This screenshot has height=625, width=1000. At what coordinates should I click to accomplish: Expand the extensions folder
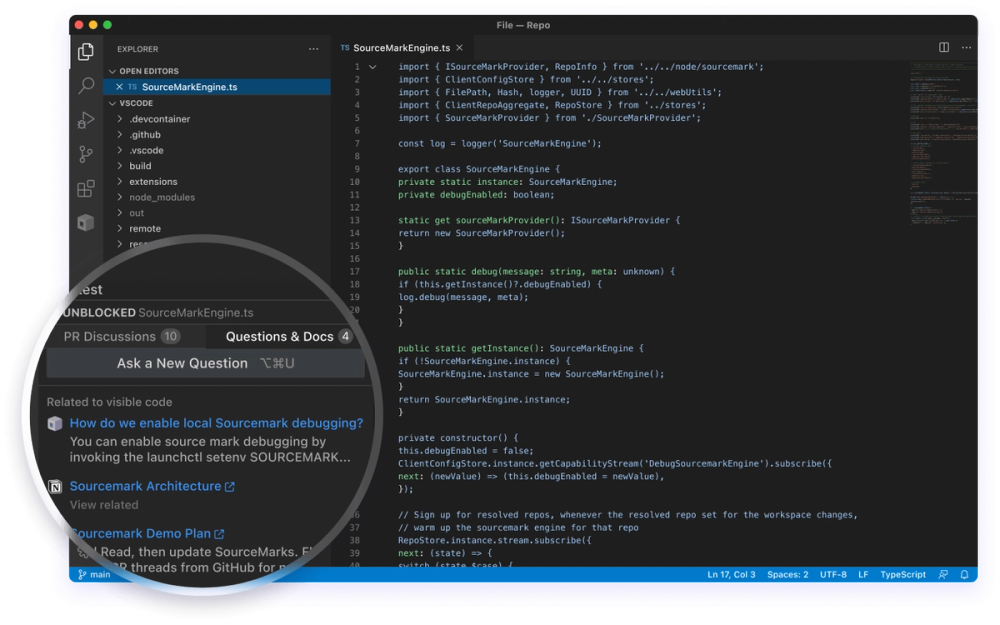click(x=119, y=182)
